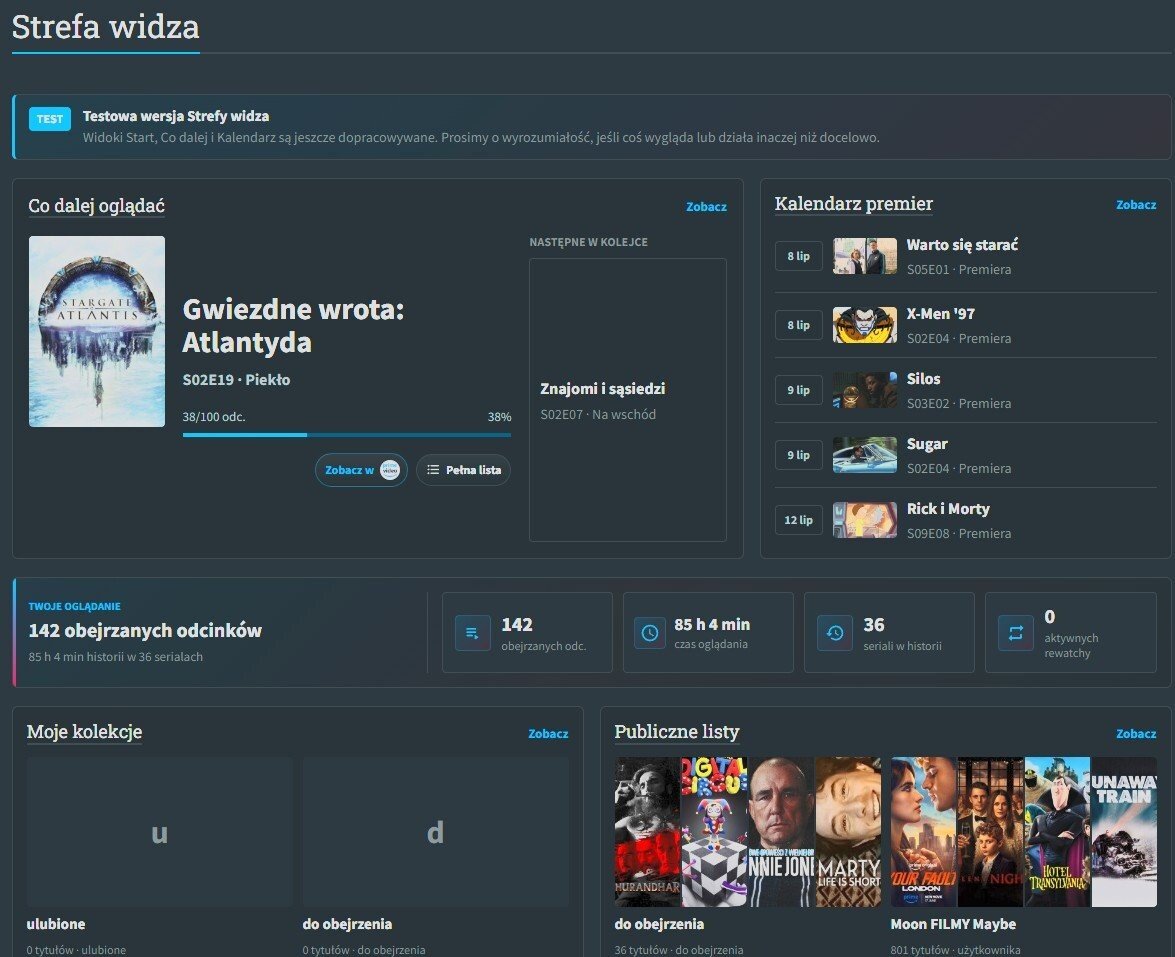Open Moon FILMY Maybe list title
The image size is (1175, 957).
[x=953, y=924]
